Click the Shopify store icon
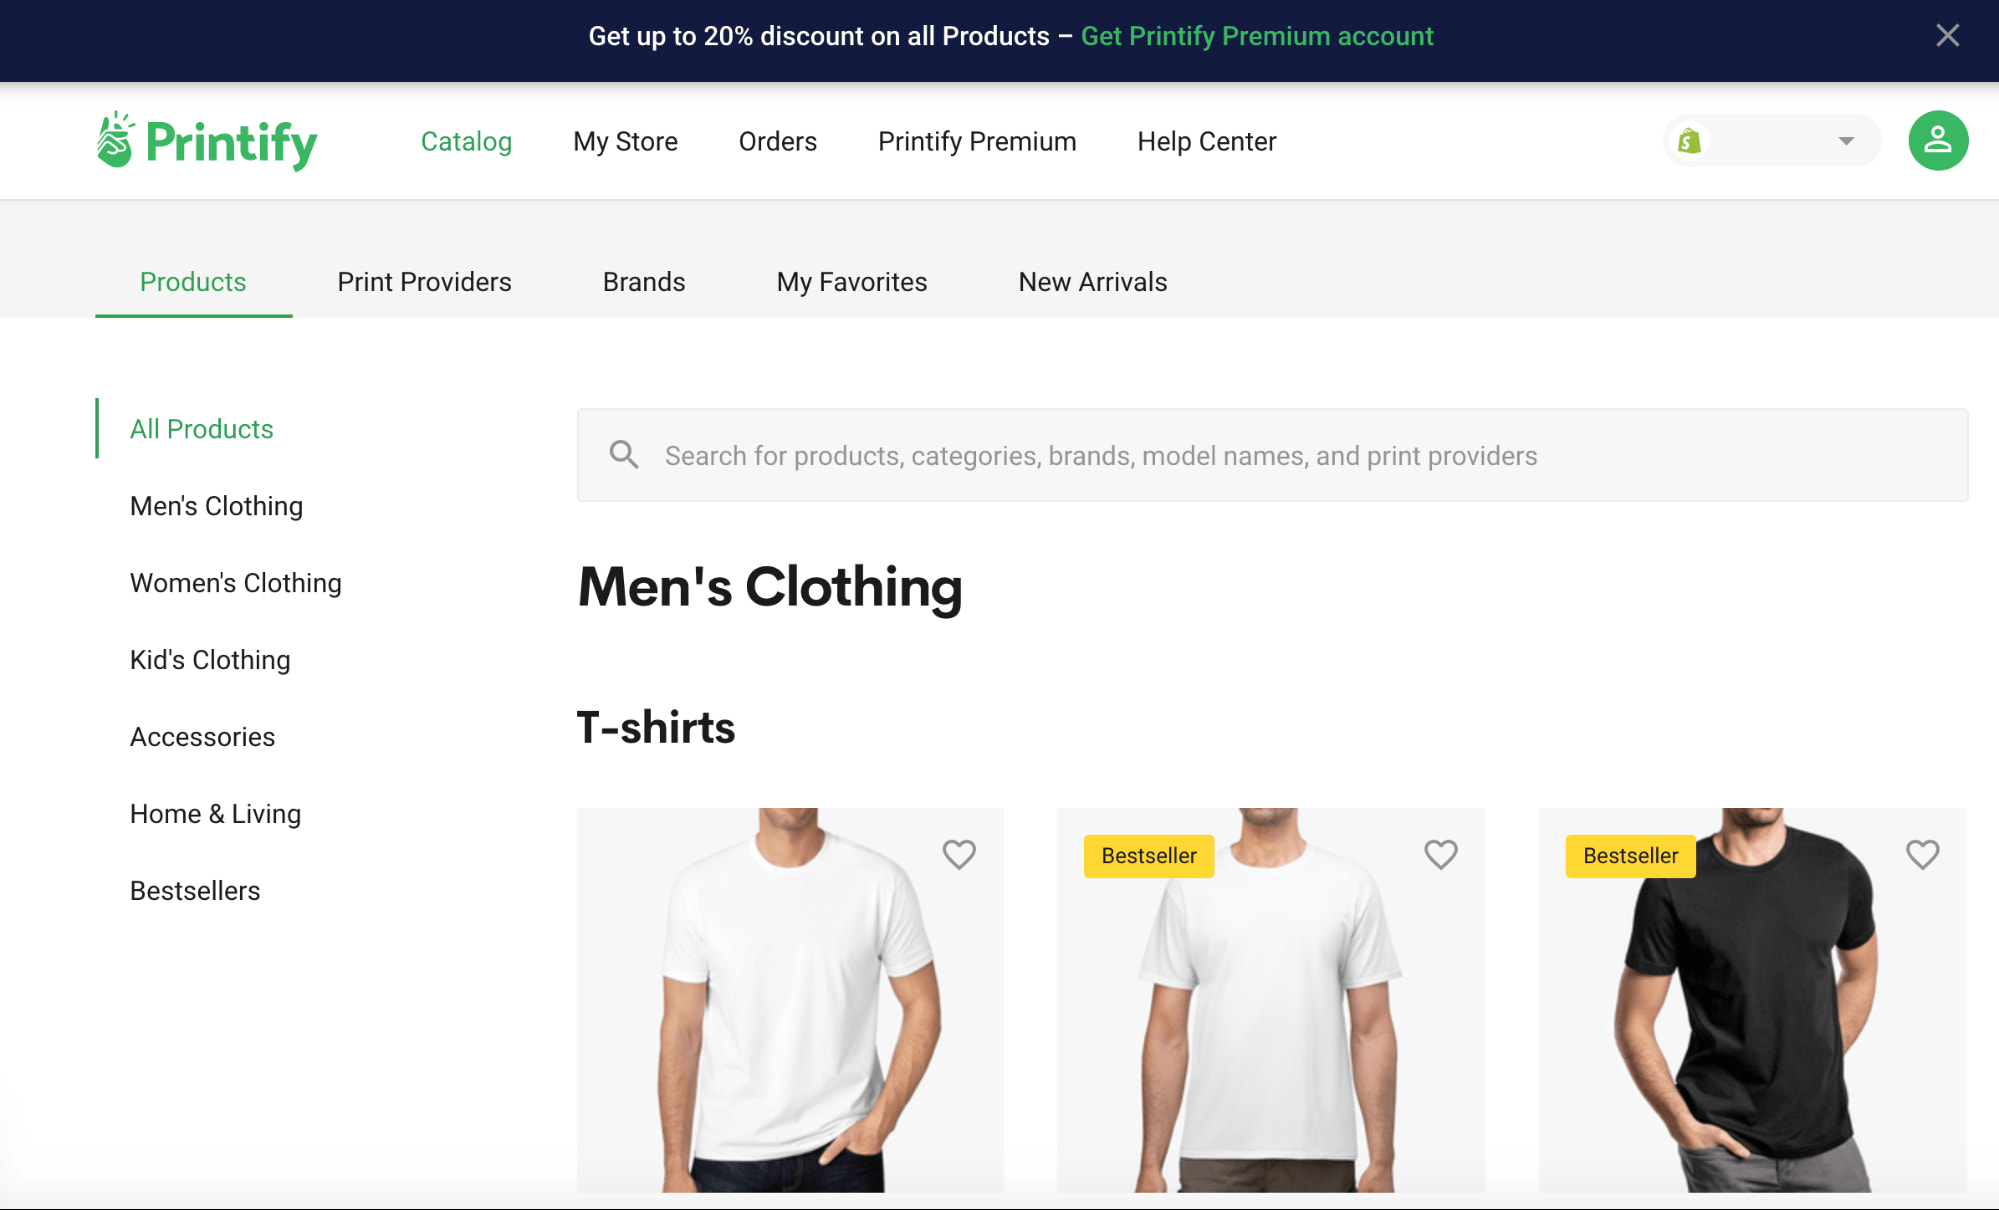1999x1210 pixels. 1690,140
